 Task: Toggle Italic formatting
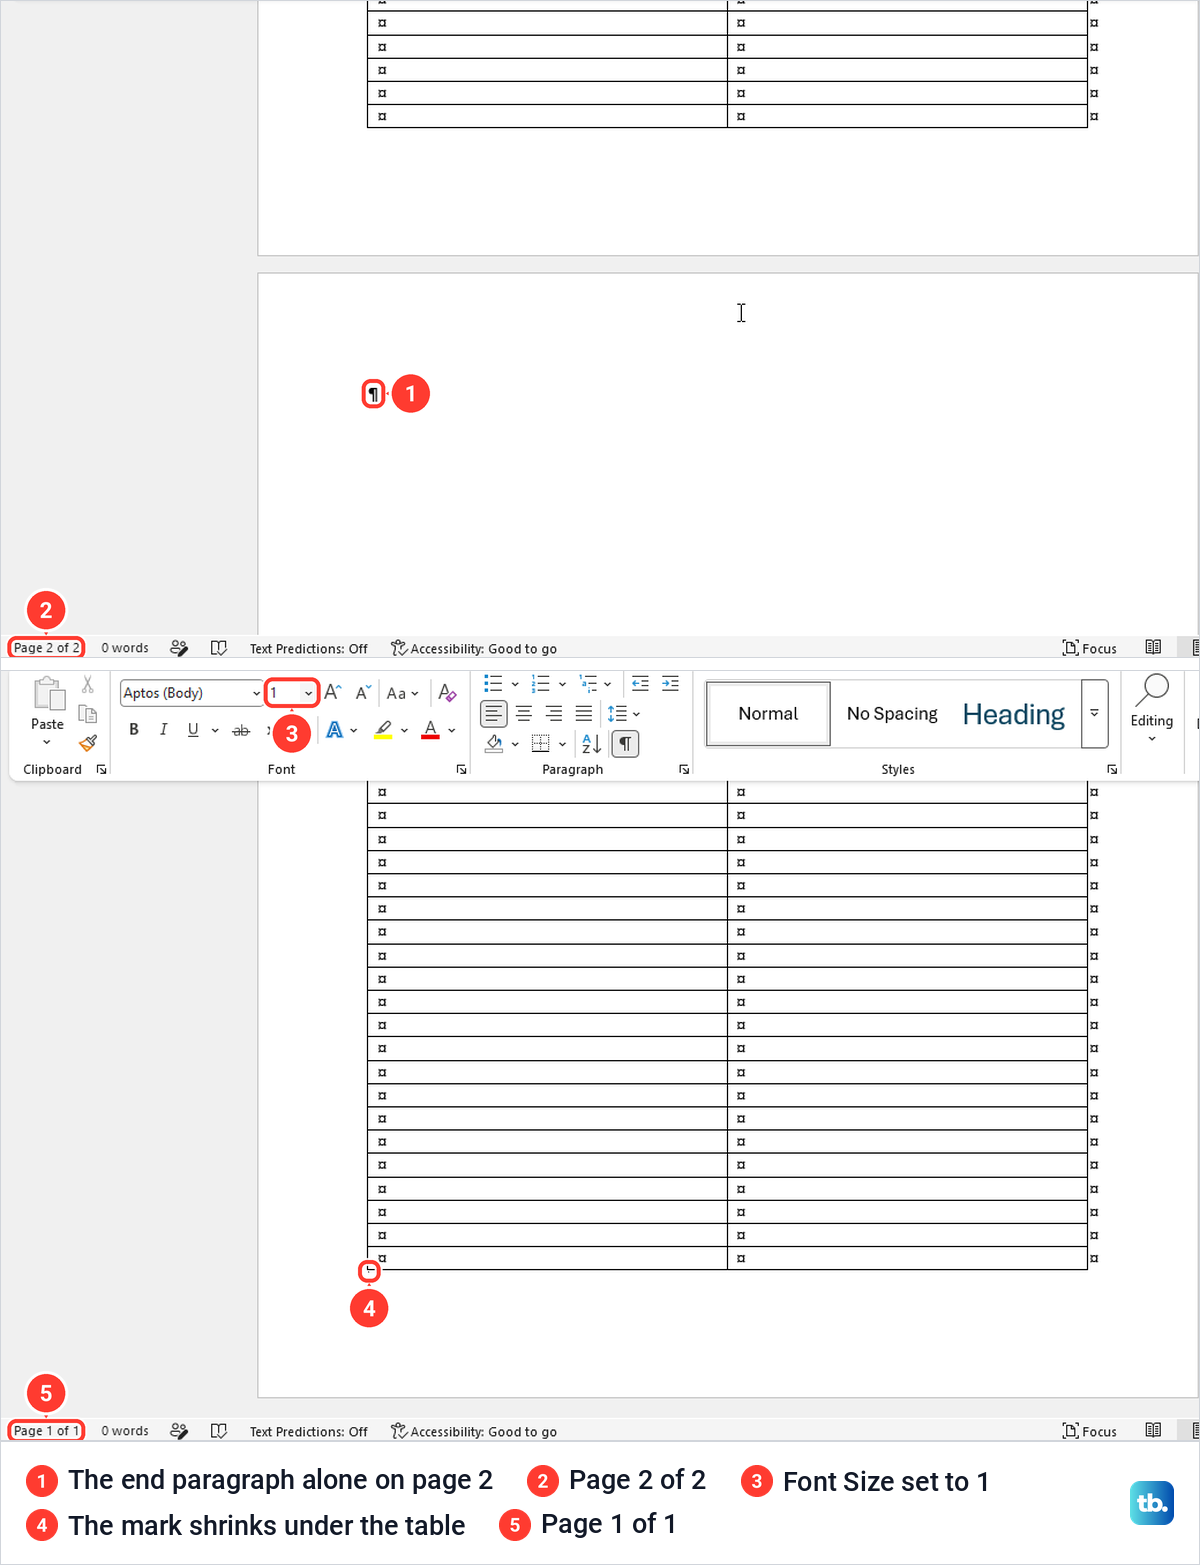163,730
